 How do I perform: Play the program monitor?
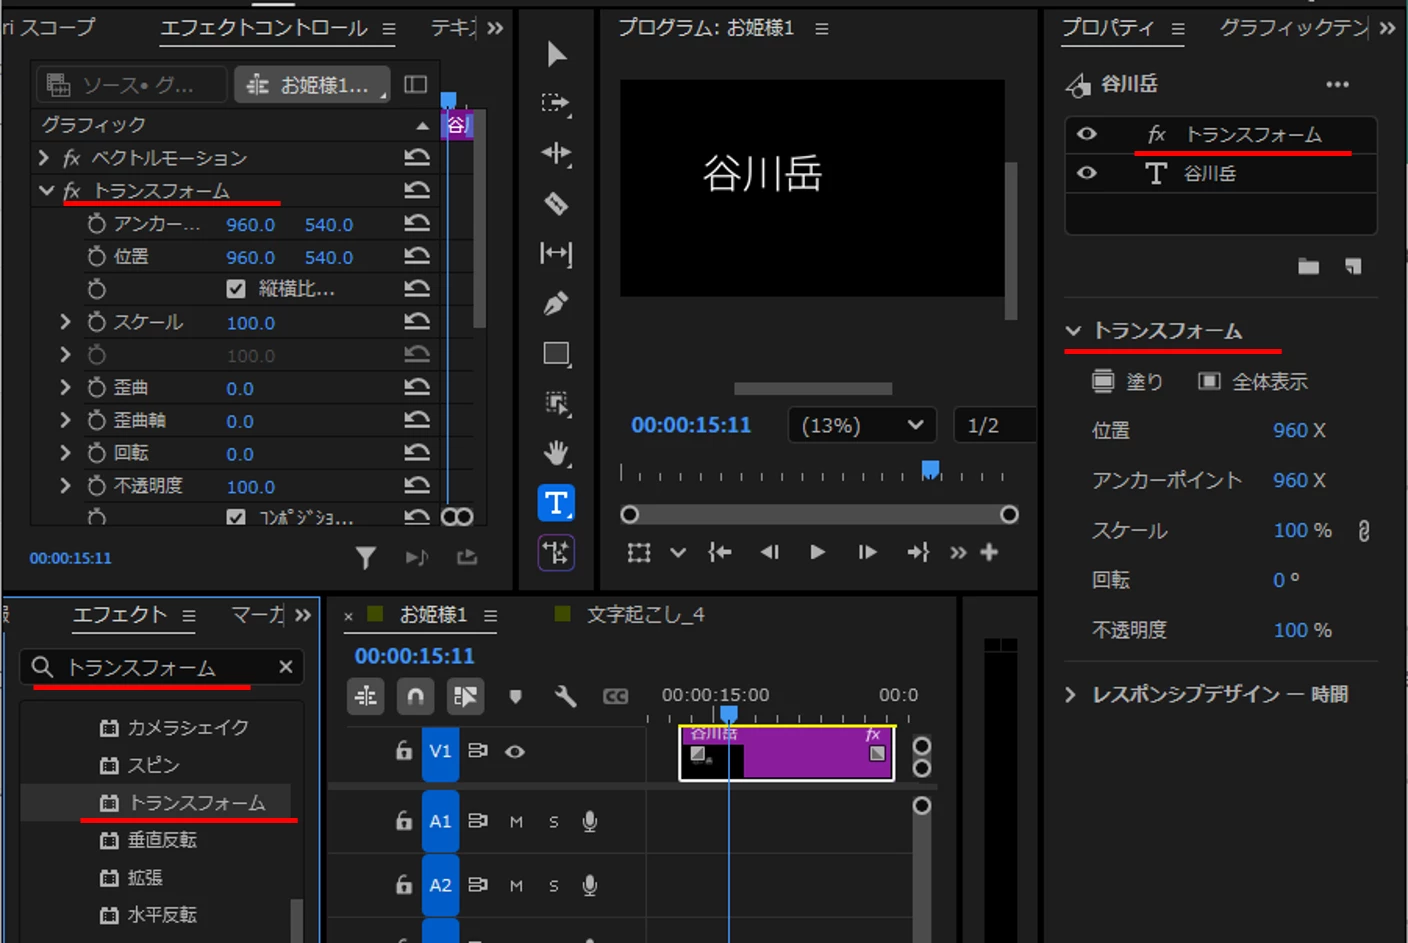coord(818,552)
